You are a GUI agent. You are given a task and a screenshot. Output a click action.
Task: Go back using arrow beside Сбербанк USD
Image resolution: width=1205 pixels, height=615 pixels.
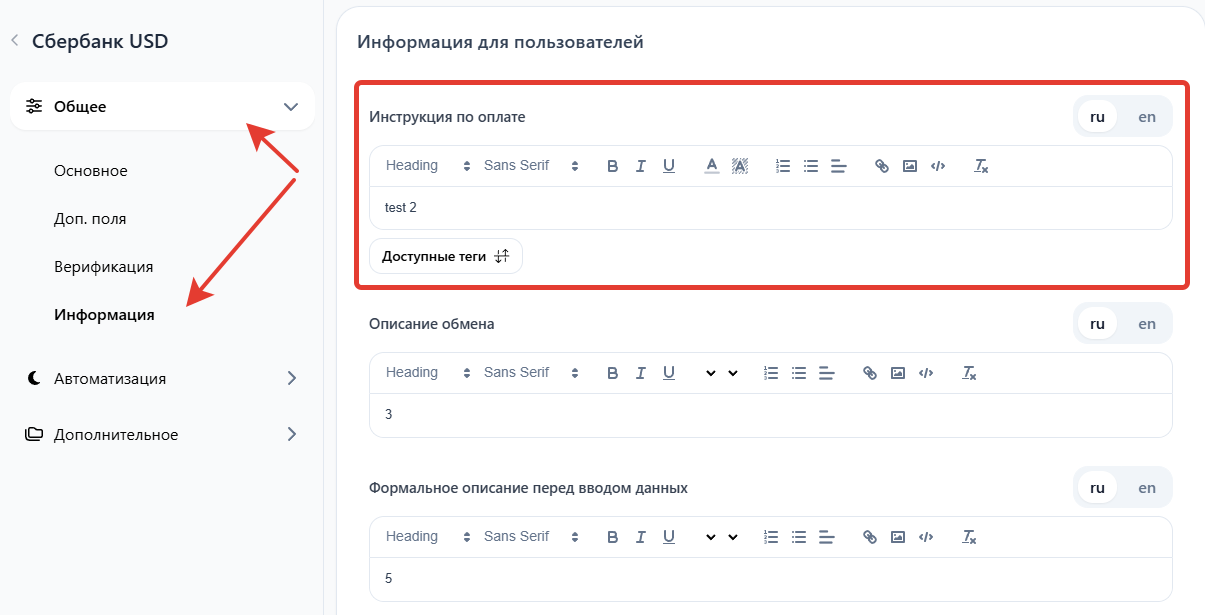point(15,41)
